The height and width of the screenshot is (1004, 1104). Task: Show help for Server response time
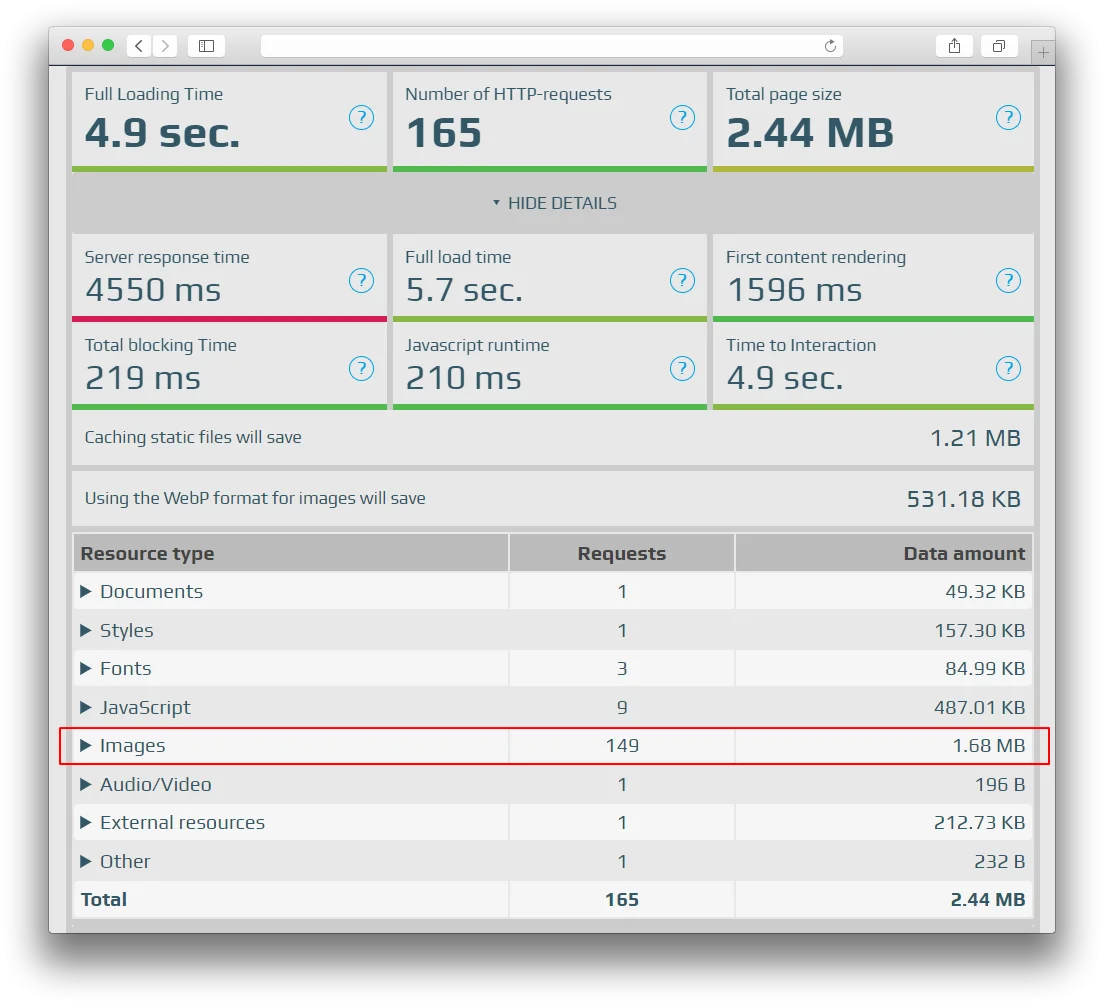[x=361, y=281]
